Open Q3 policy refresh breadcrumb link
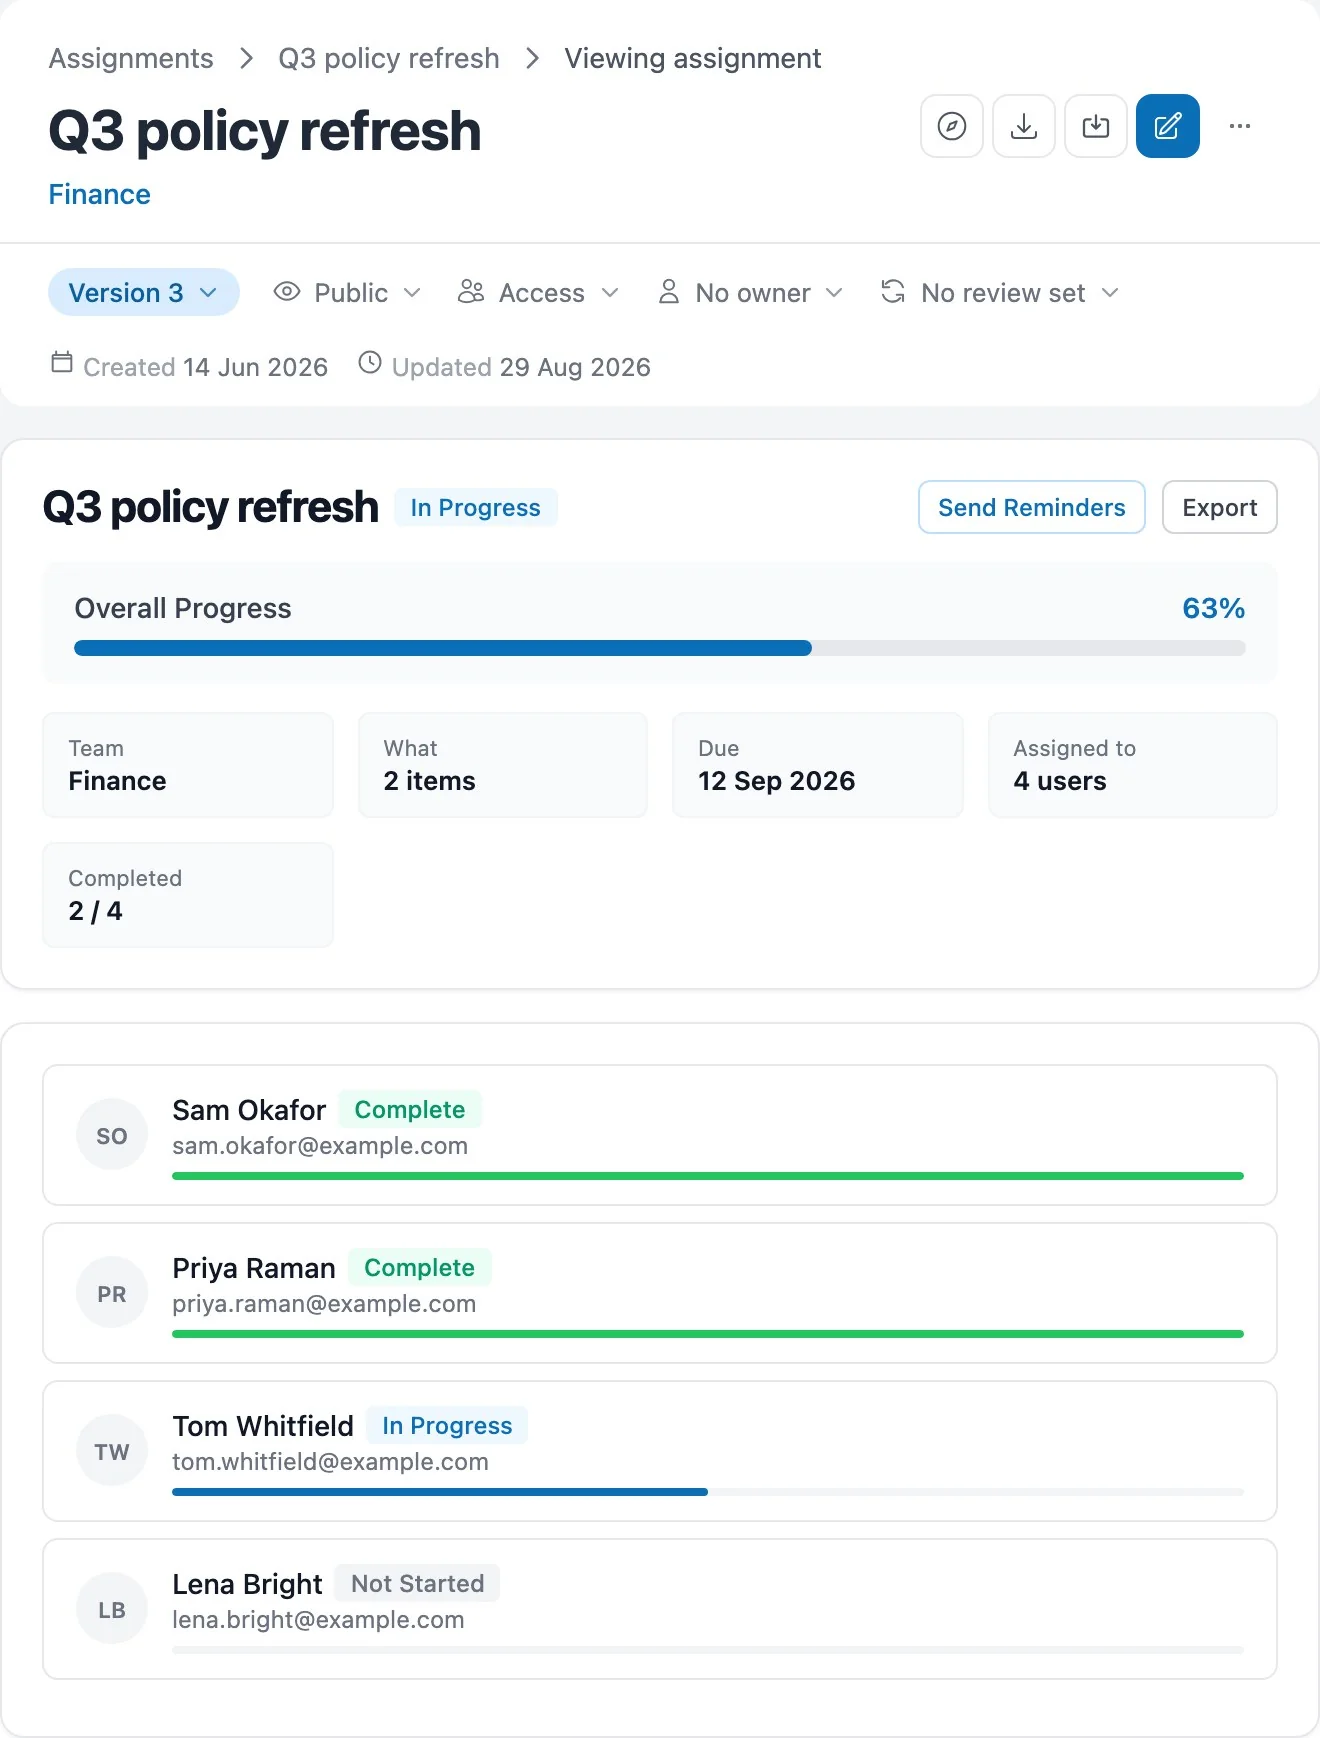The width and height of the screenshot is (1320, 1738). (389, 59)
